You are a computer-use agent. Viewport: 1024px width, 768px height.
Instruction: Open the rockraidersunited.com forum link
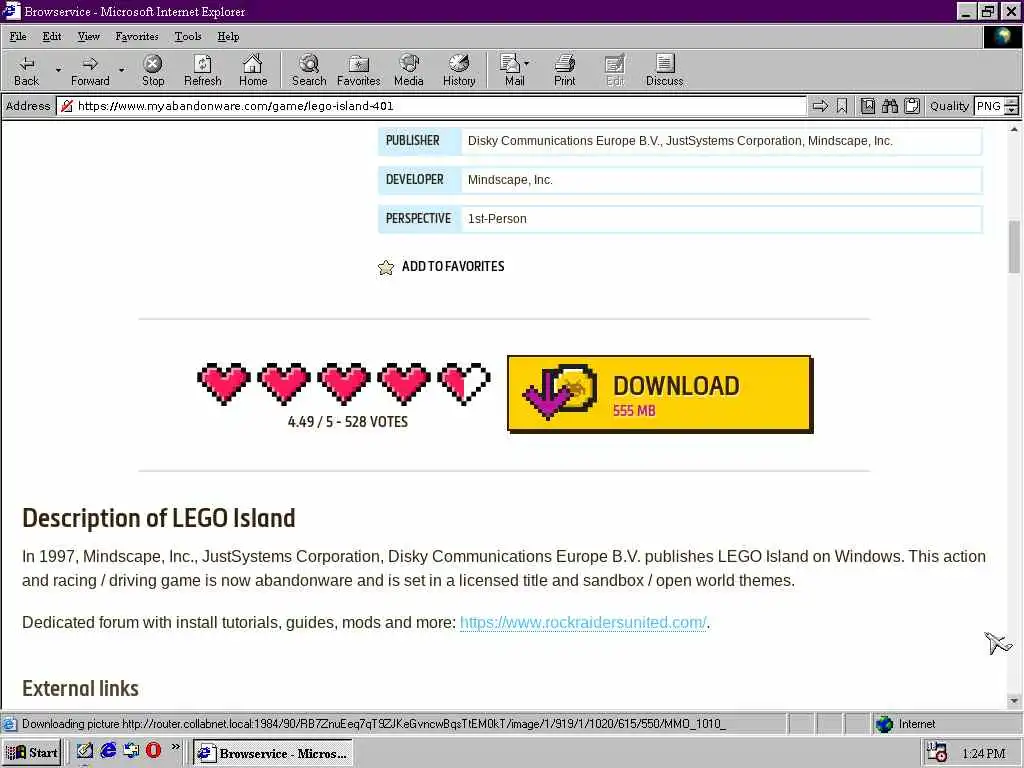click(583, 622)
